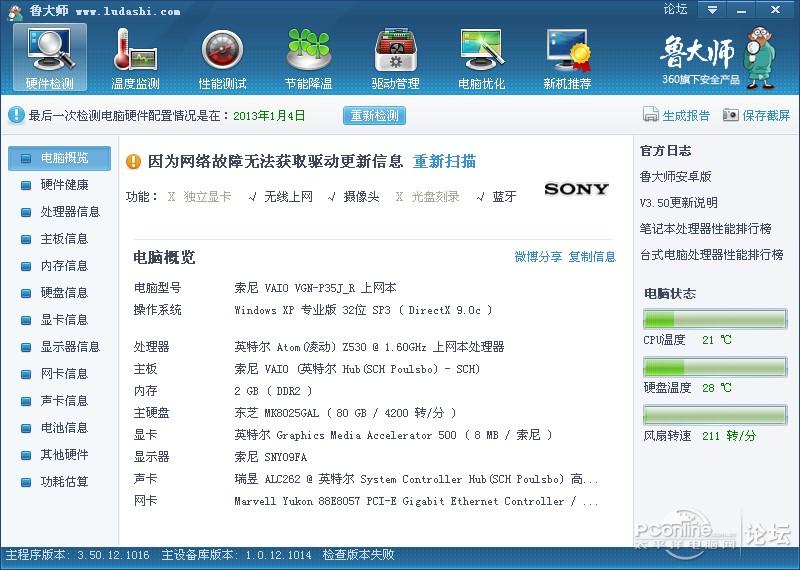This screenshot has width=800, height=570.
Task: Click the 生成报告 link
Action: click(x=686, y=116)
